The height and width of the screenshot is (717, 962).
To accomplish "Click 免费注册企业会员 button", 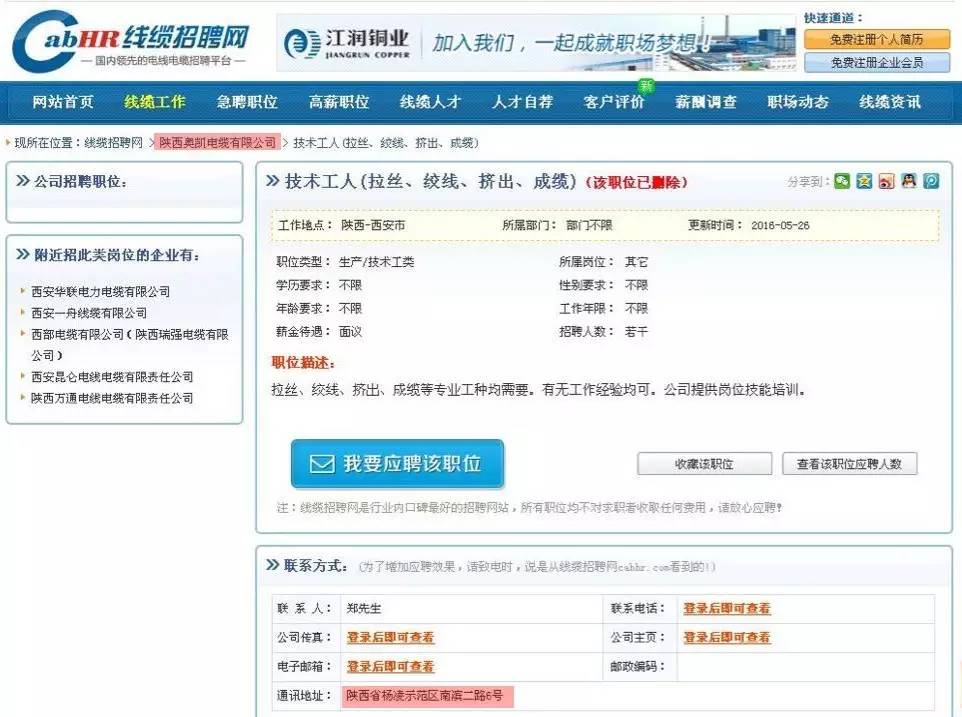I will click(x=877, y=63).
